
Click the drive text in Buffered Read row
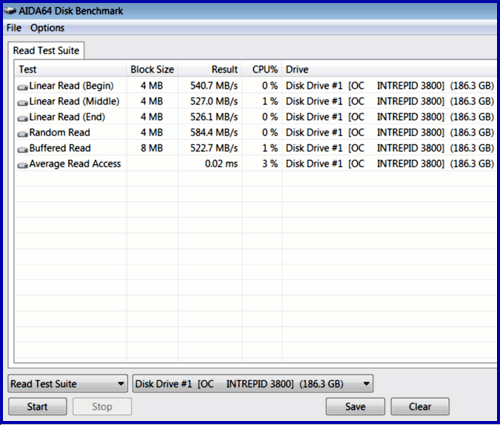(390, 148)
